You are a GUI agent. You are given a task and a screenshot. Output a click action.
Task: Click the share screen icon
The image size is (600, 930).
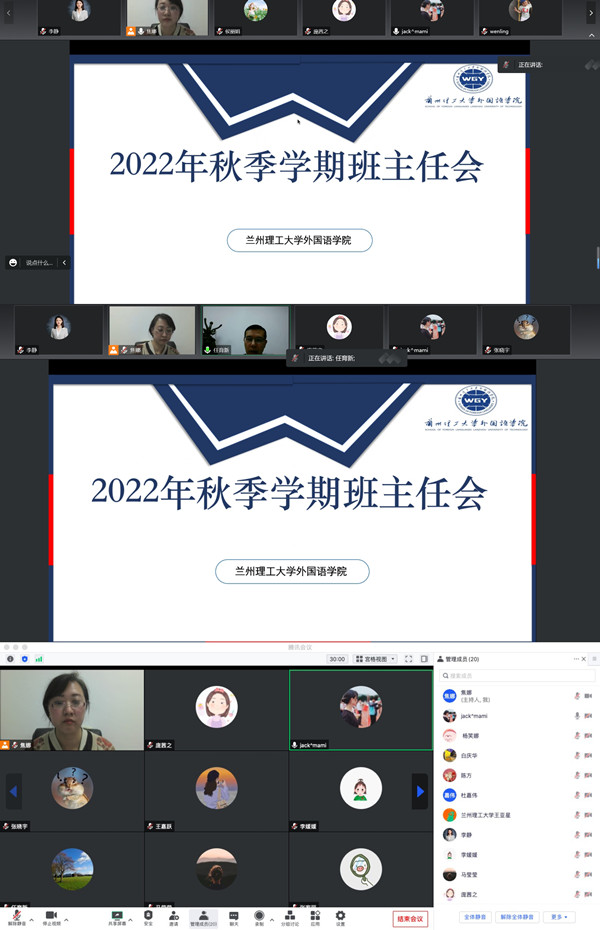[x=117, y=915]
